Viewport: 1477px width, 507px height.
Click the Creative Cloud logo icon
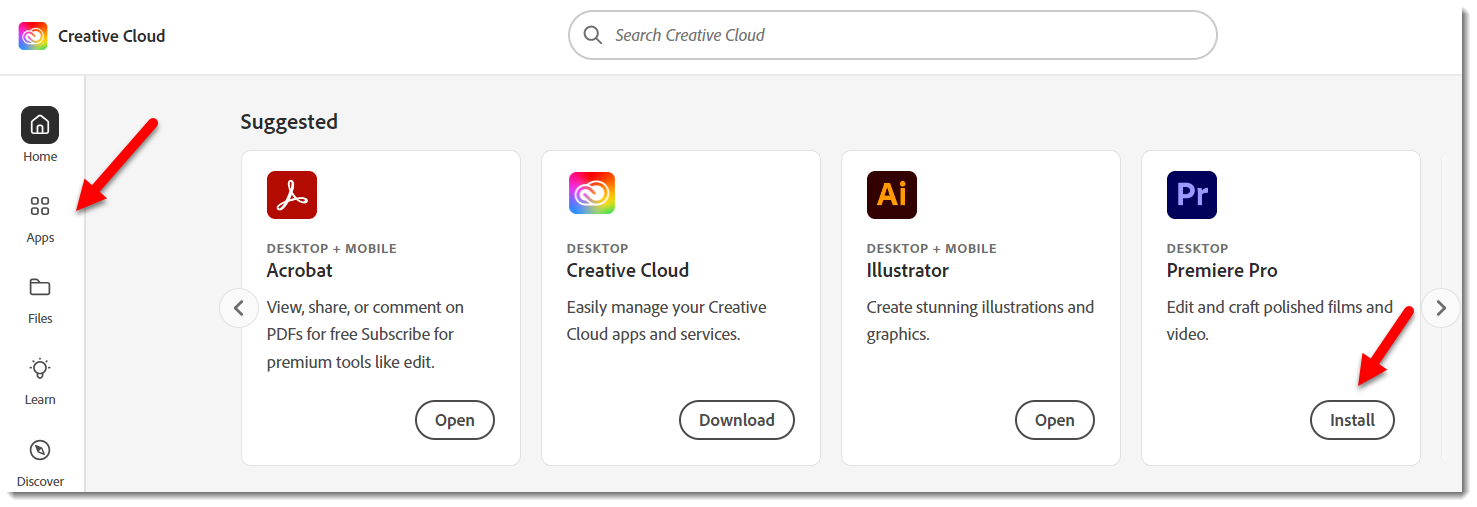33,36
